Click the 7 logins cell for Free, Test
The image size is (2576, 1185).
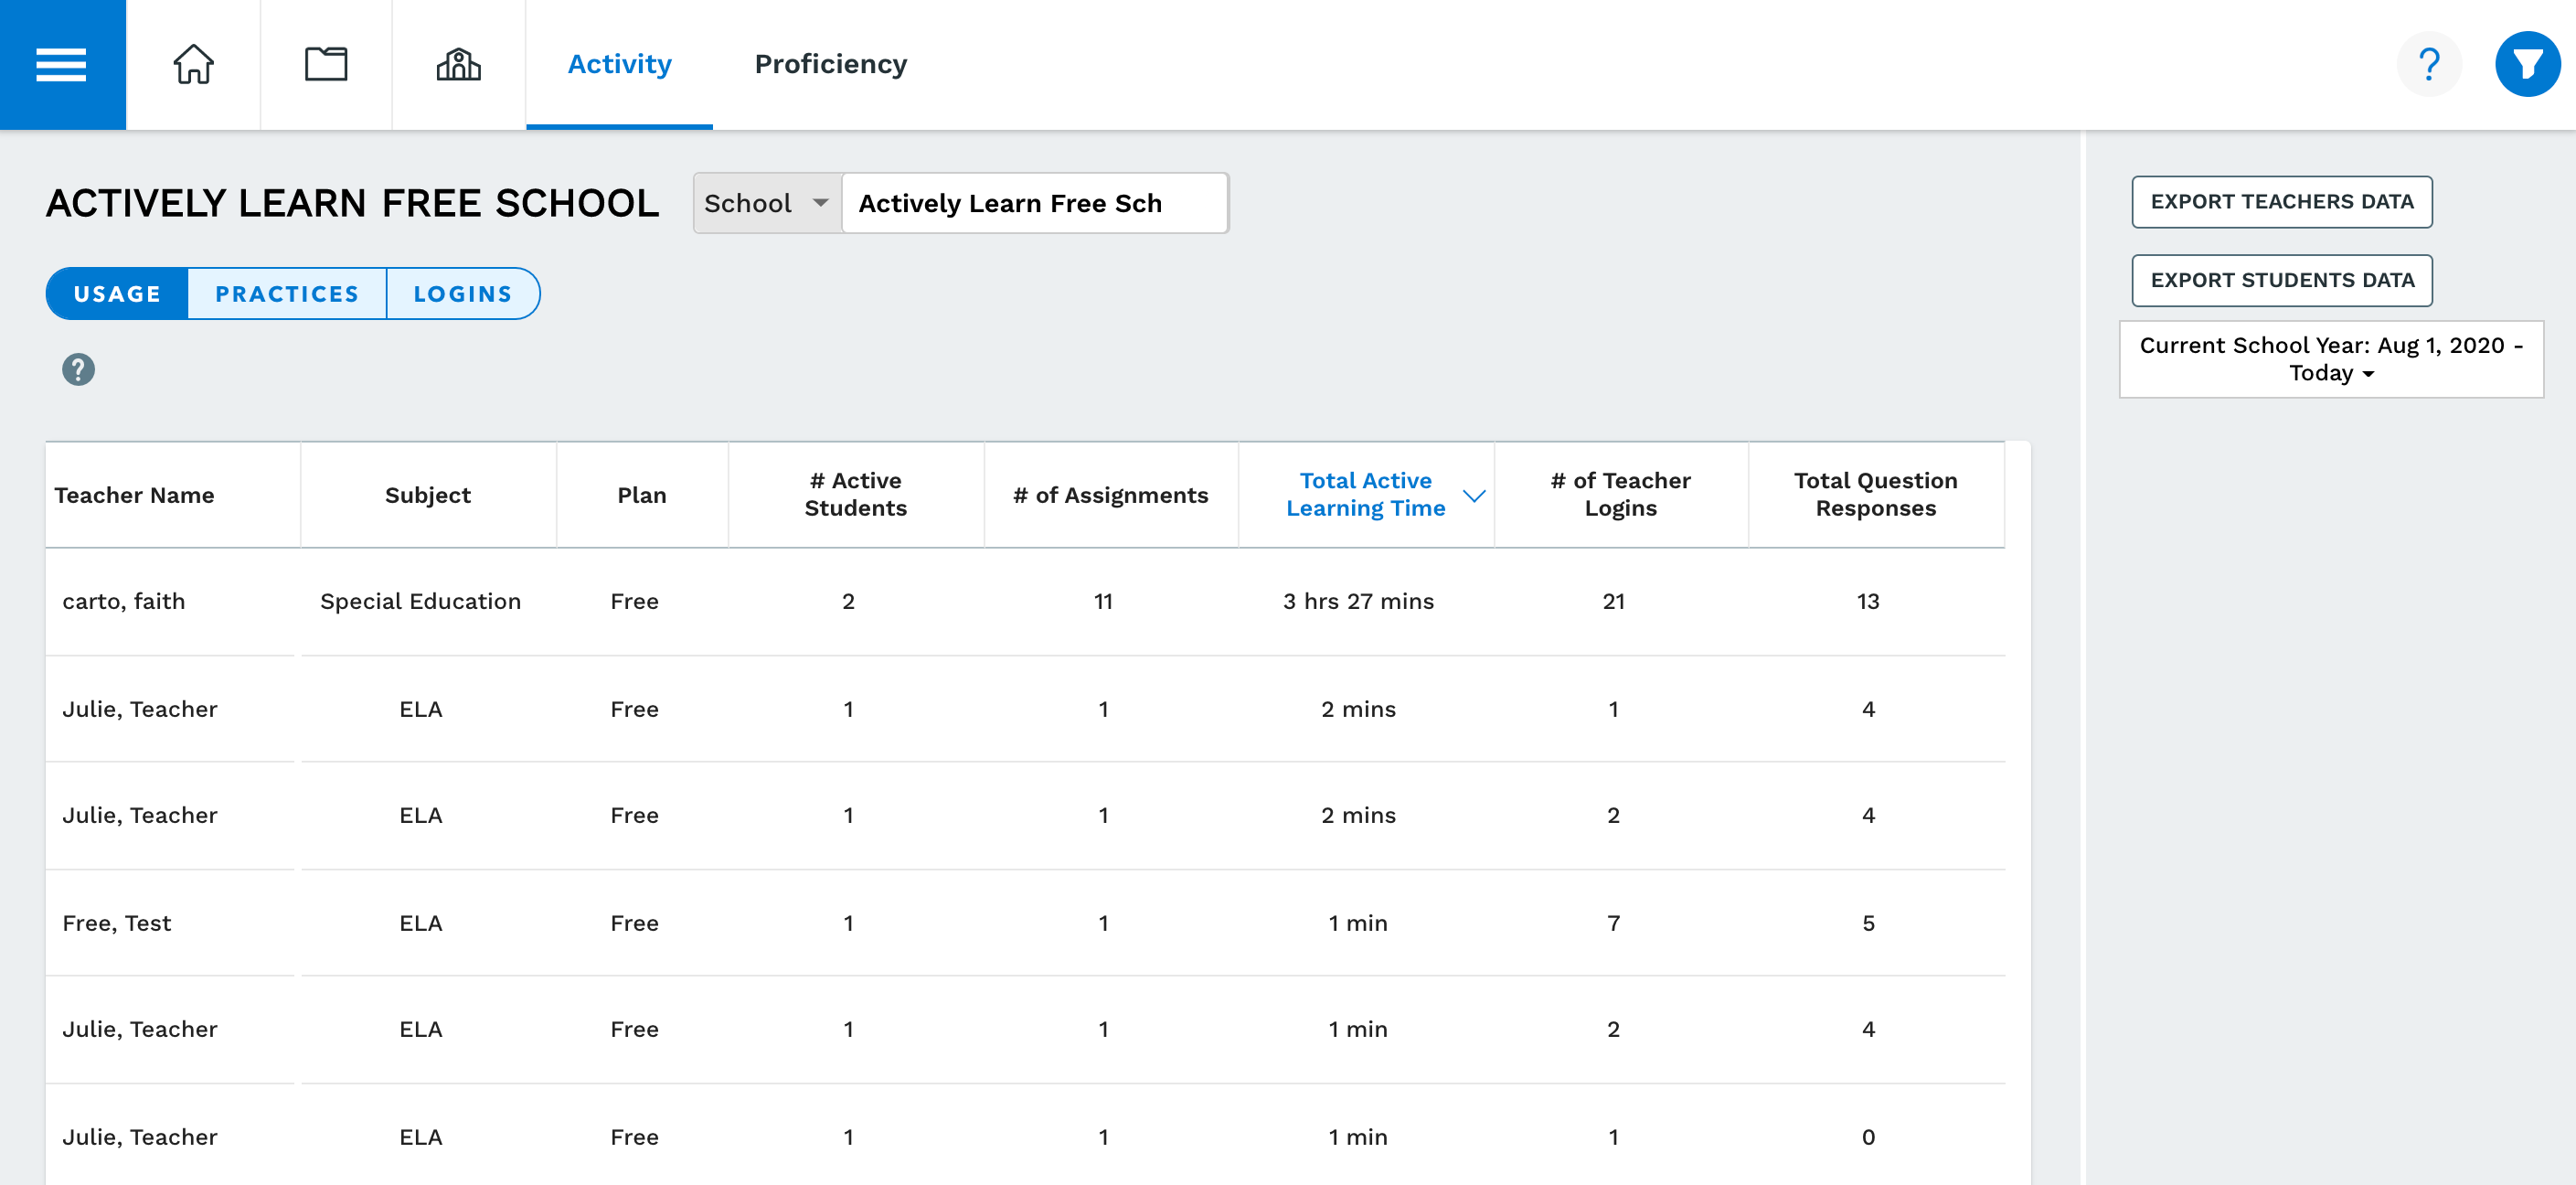[x=1614, y=924]
